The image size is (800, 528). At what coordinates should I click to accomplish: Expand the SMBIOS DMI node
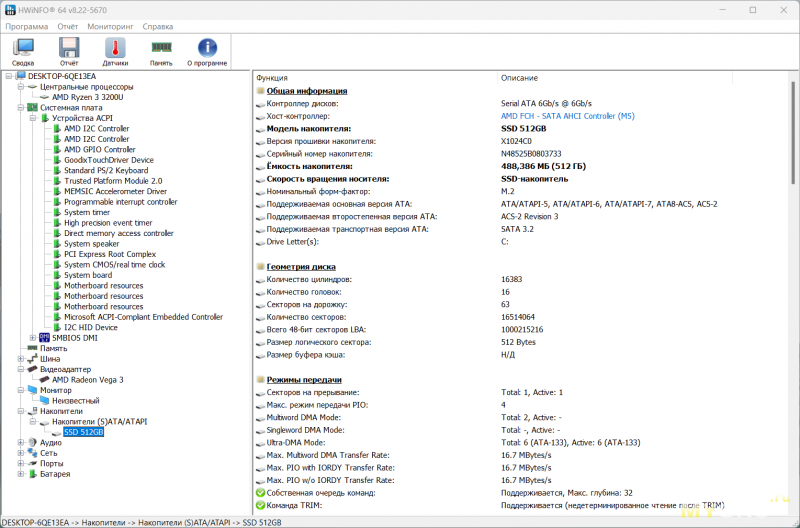click(33, 338)
